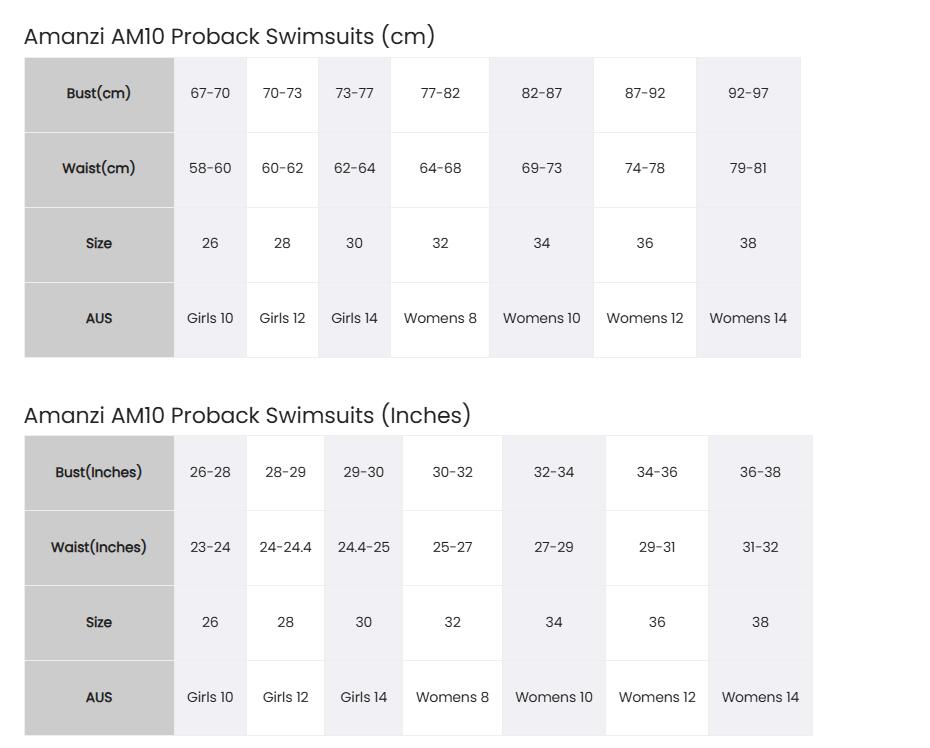Click the 64-68 waist cell

pos(440,170)
